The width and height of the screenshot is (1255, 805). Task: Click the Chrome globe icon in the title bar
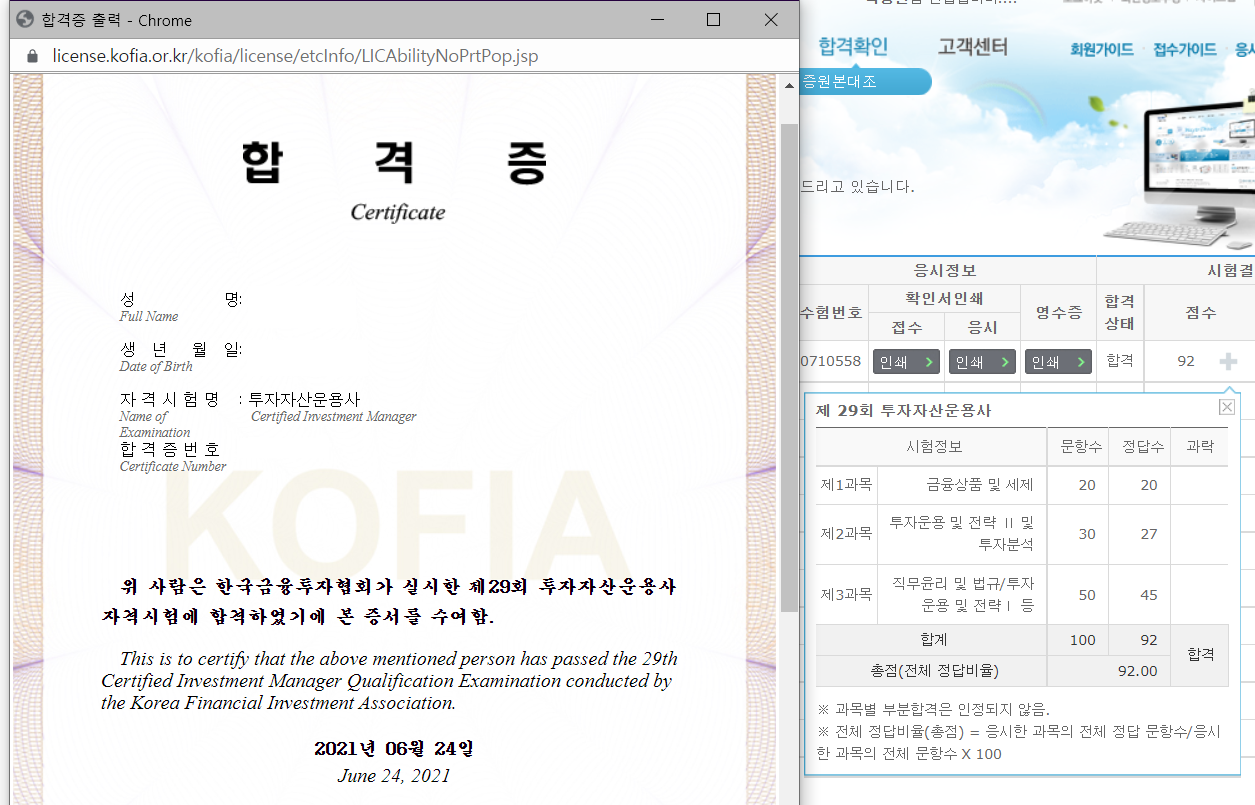click(25, 19)
